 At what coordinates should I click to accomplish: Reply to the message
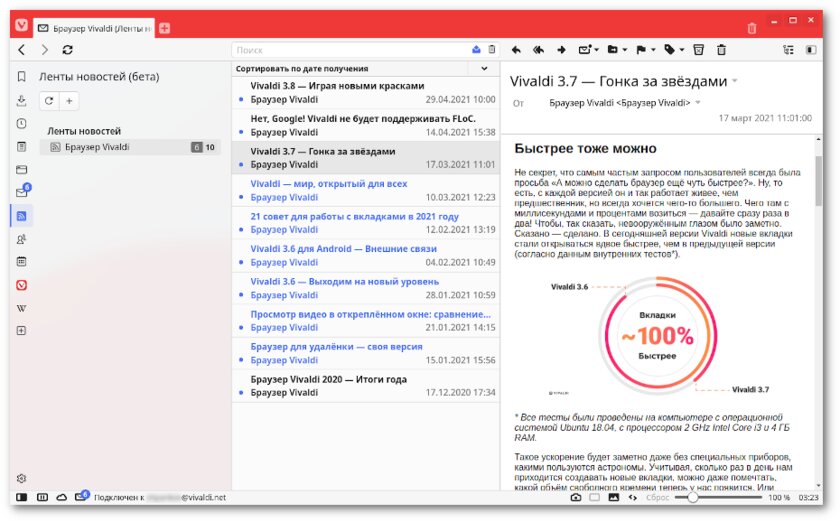click(516, 50)
